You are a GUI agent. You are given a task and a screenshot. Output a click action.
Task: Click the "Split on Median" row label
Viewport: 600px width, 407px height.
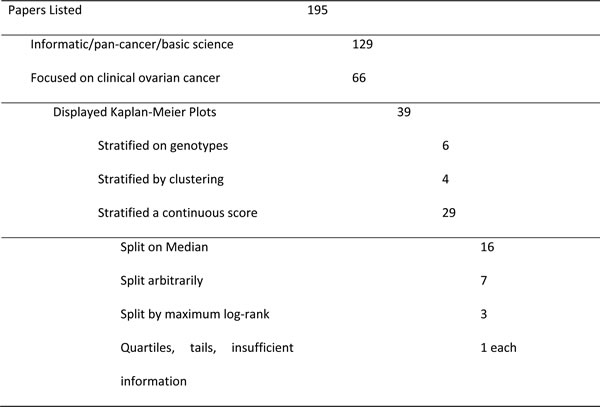(x=163, y=247)
